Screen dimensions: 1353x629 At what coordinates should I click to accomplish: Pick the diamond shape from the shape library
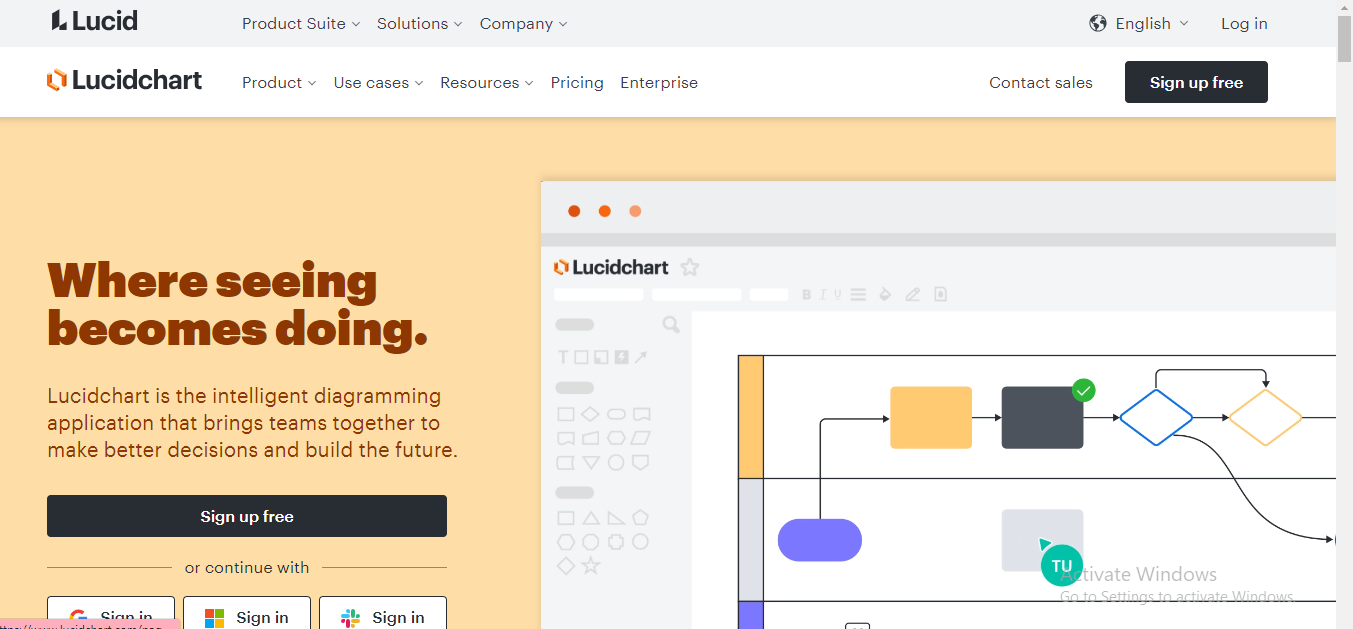pyautogui.click(x=589, y=413)
